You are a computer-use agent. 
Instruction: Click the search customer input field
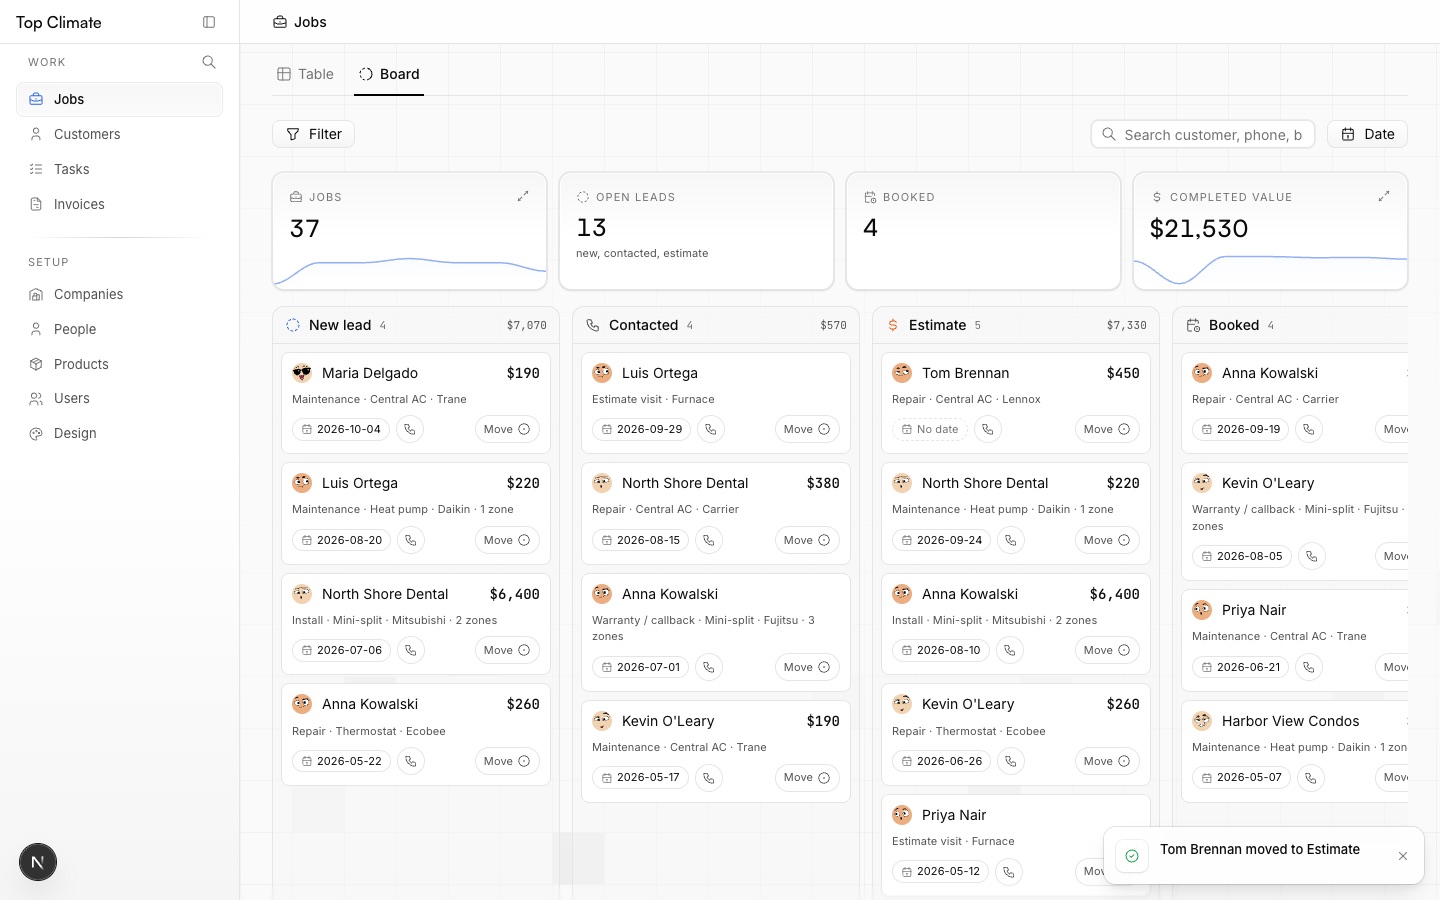[x=1203, y=134]
